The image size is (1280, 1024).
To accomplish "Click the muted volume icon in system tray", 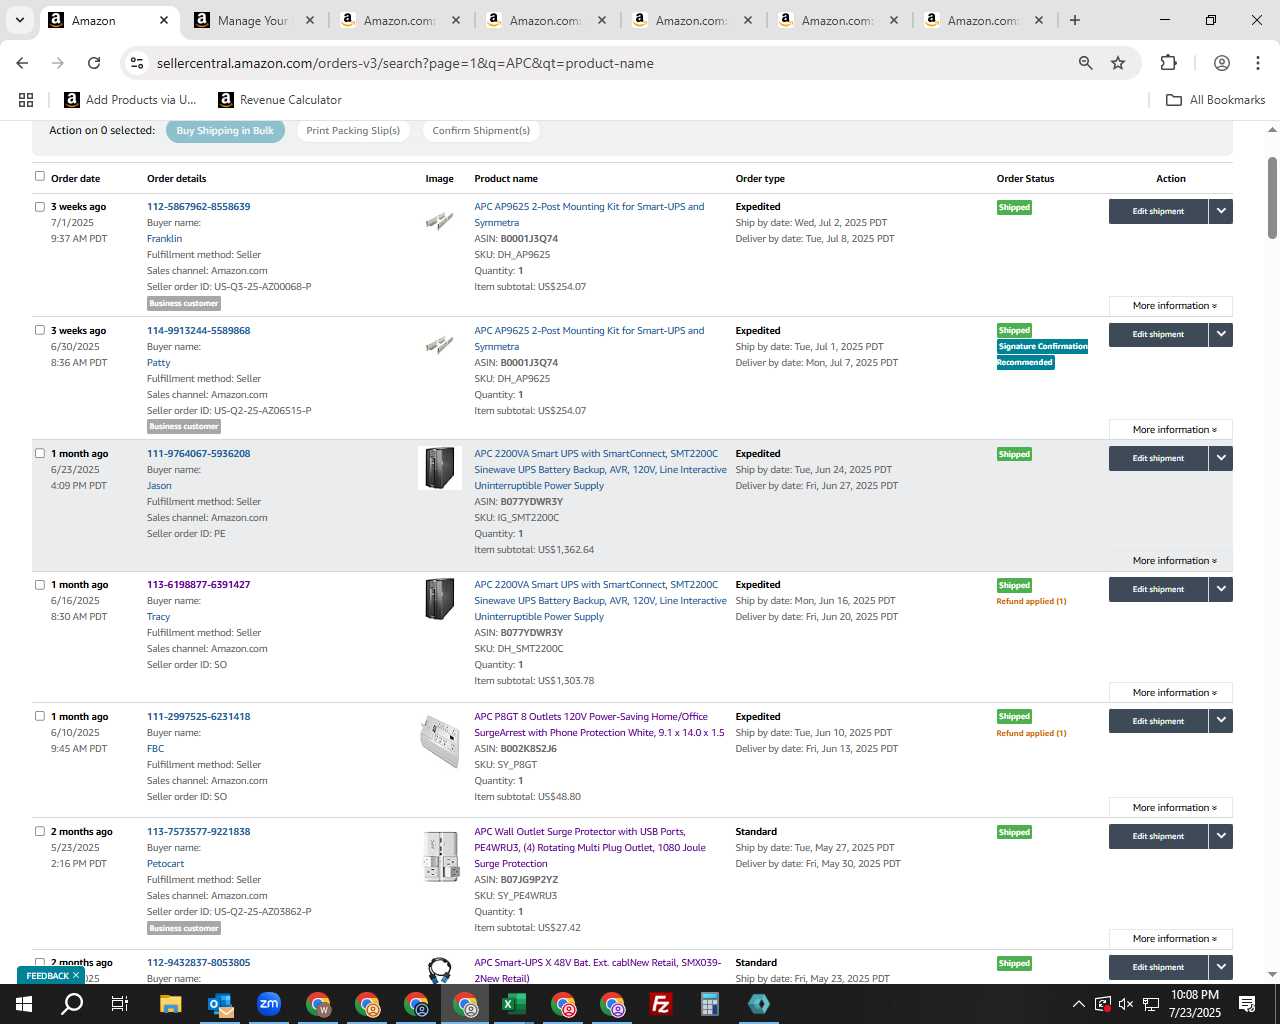I will 1126,1004.
